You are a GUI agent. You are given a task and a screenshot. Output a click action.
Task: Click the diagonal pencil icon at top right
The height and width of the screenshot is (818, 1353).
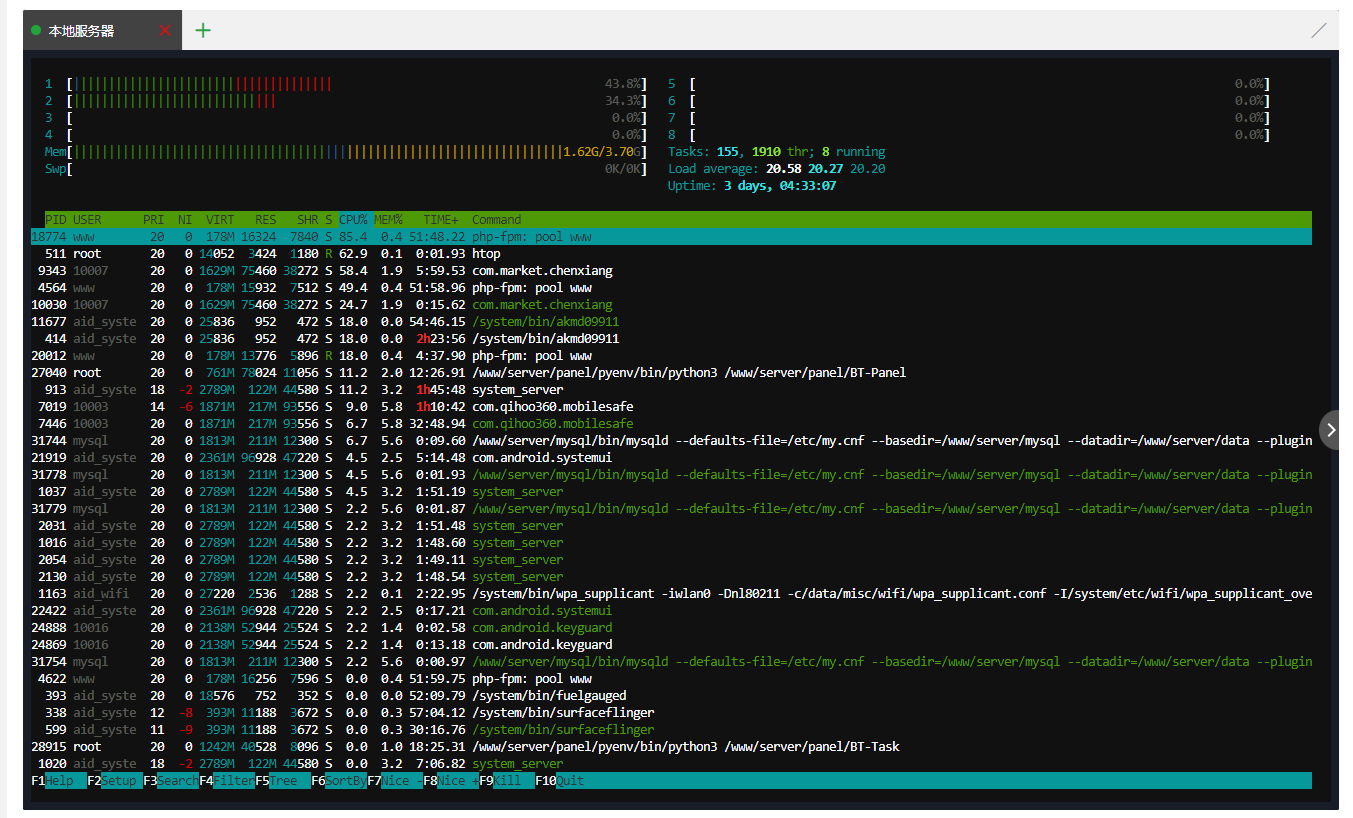[x=1319, y=31]
